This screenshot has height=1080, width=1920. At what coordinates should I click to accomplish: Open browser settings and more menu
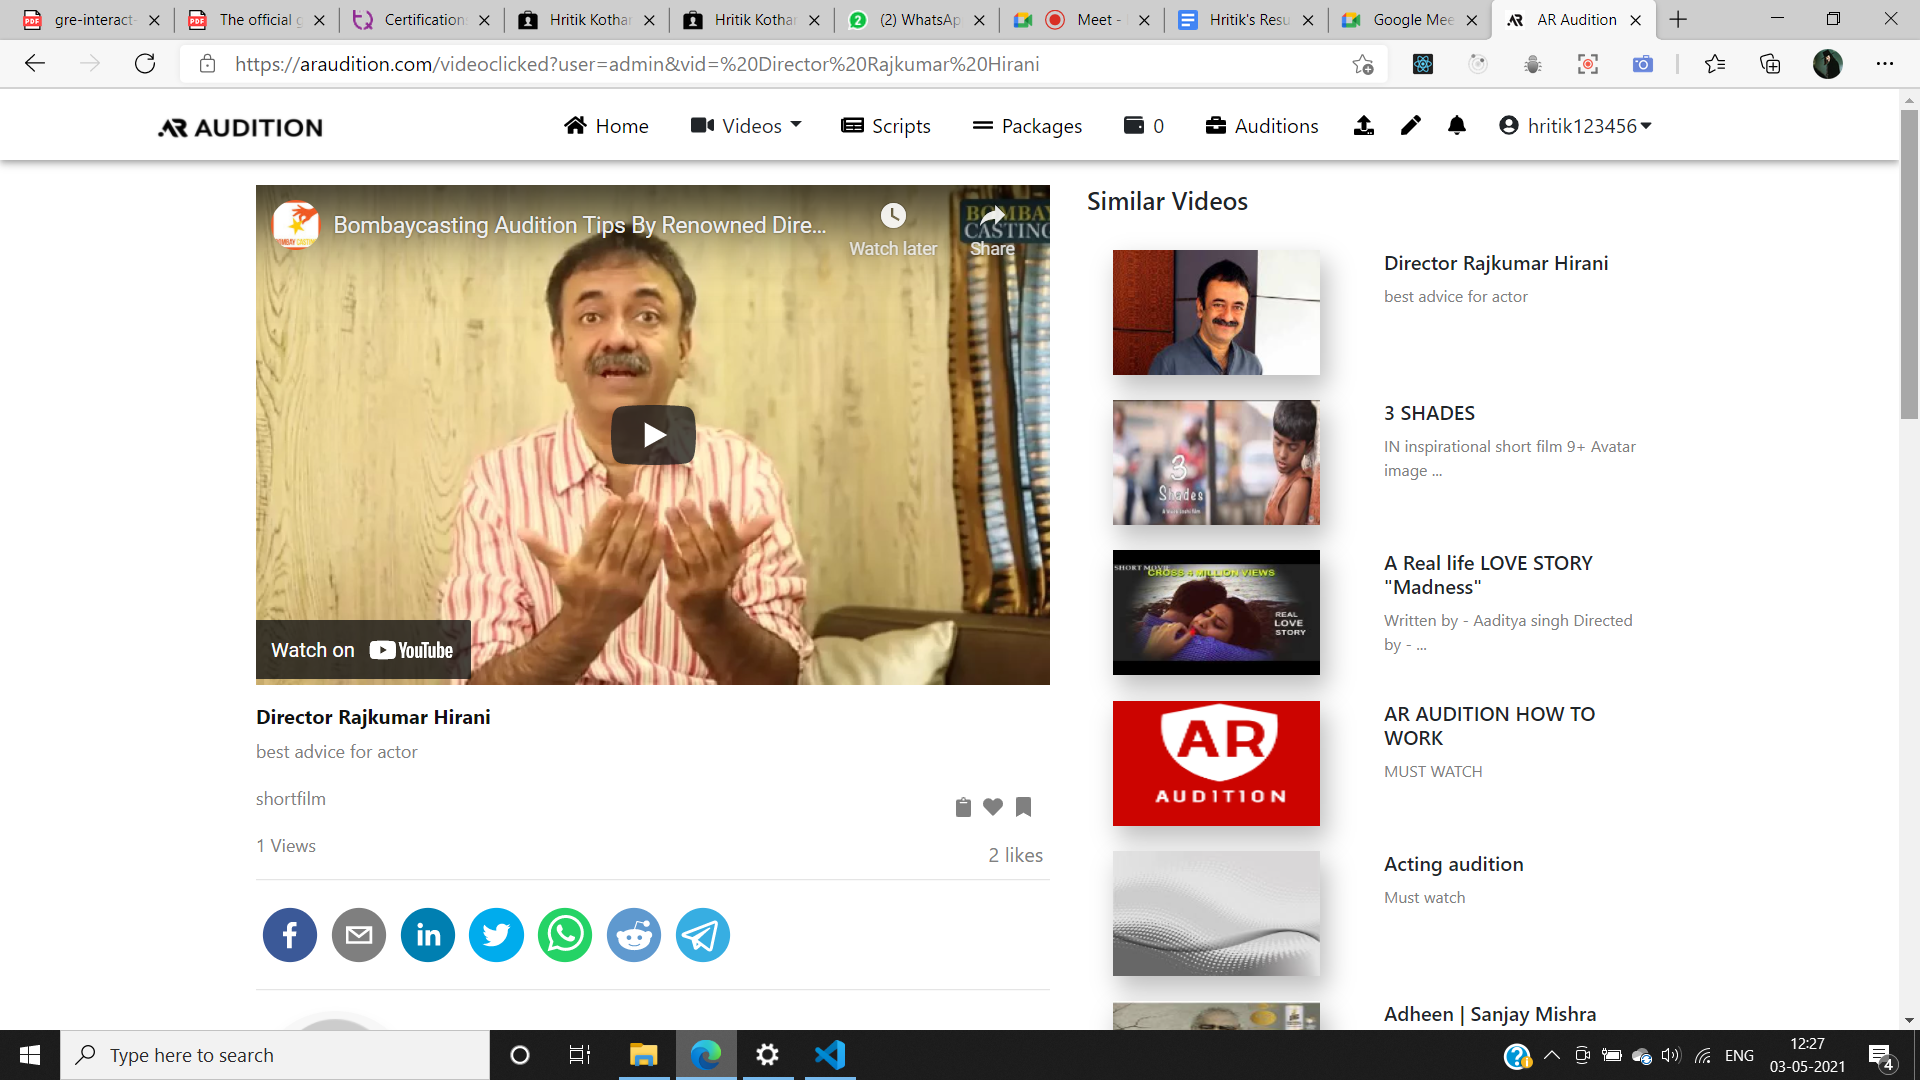pyautogui.click(x=1885, y=64)
